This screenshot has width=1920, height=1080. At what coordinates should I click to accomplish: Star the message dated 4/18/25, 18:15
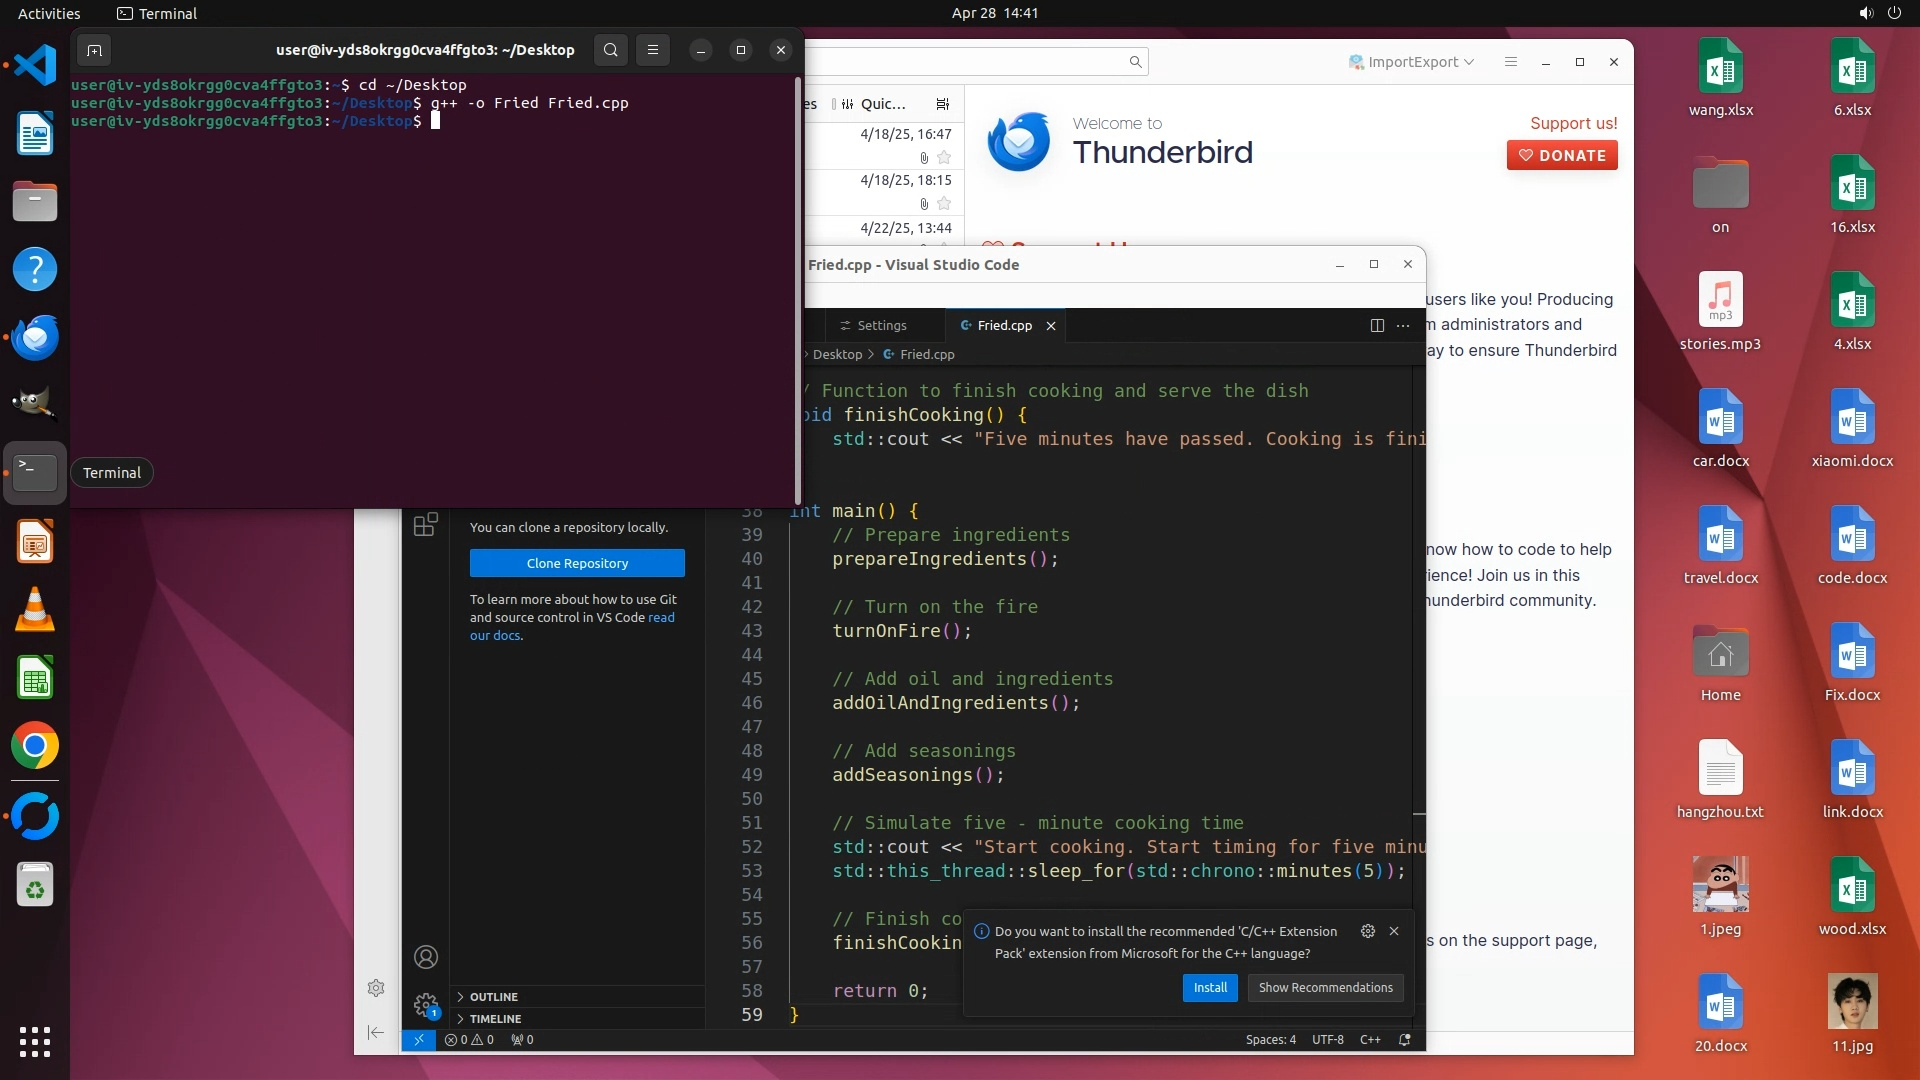tap(944, 203)
